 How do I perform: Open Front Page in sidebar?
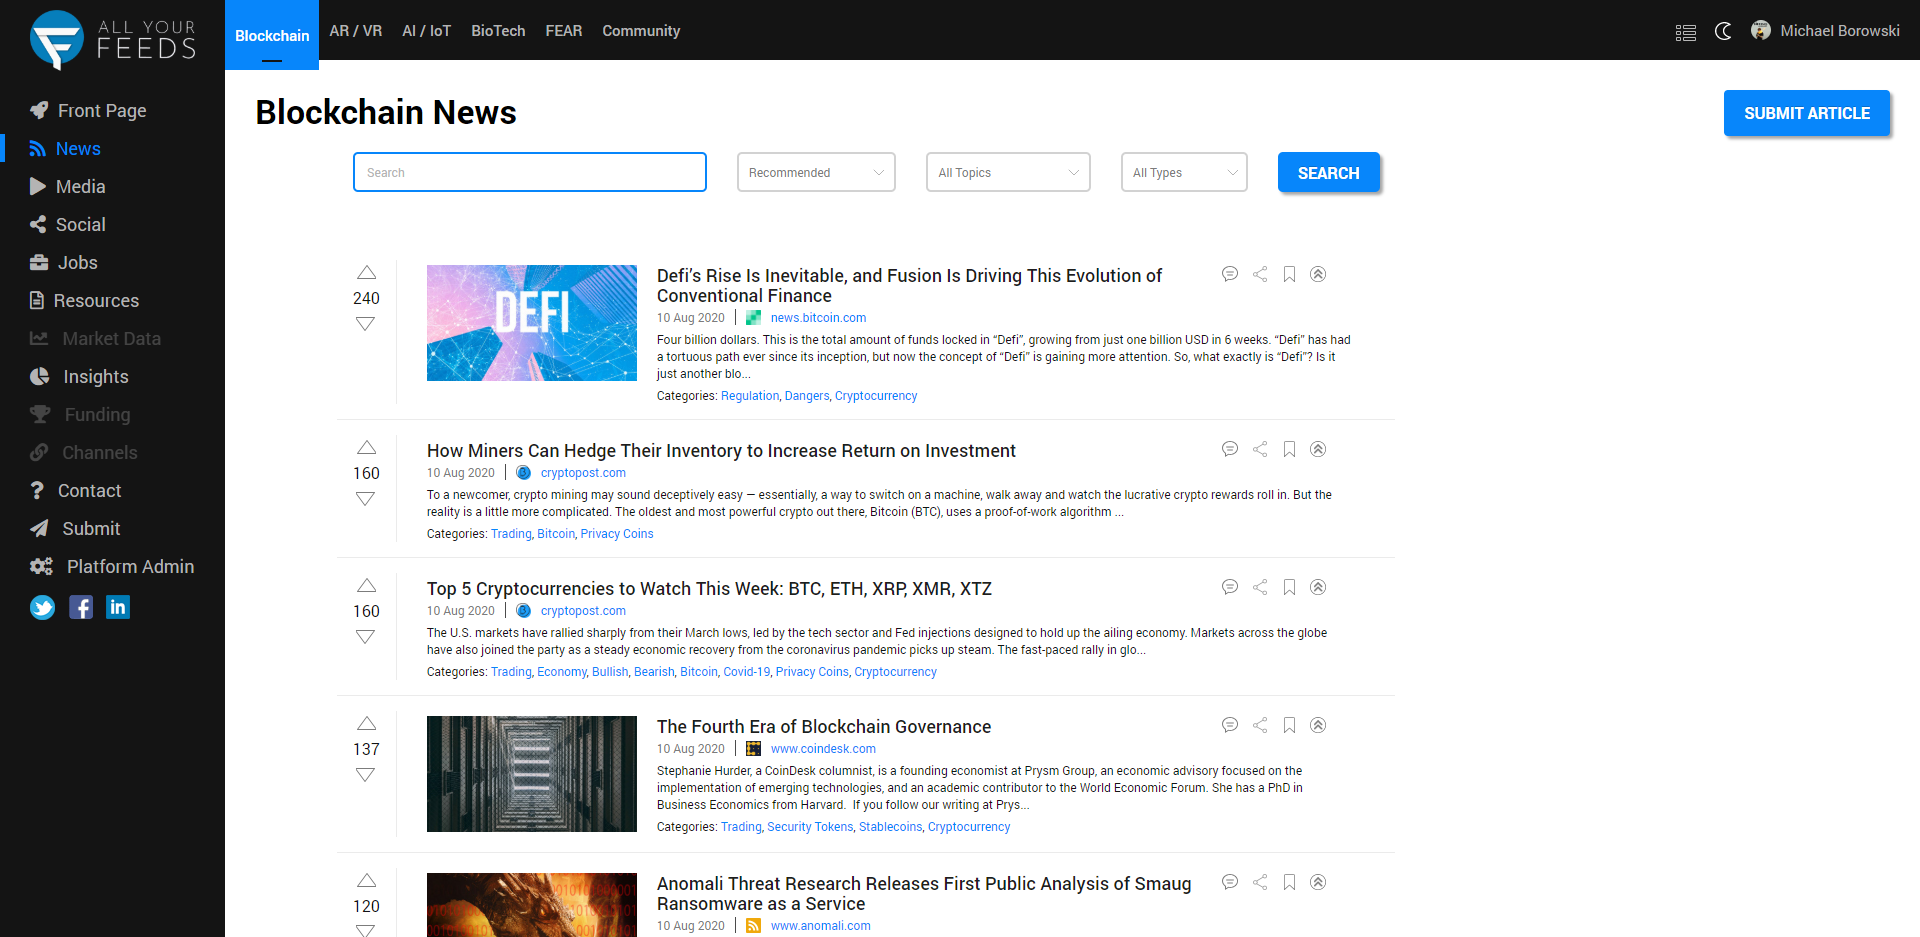click(x=88, y=110)
